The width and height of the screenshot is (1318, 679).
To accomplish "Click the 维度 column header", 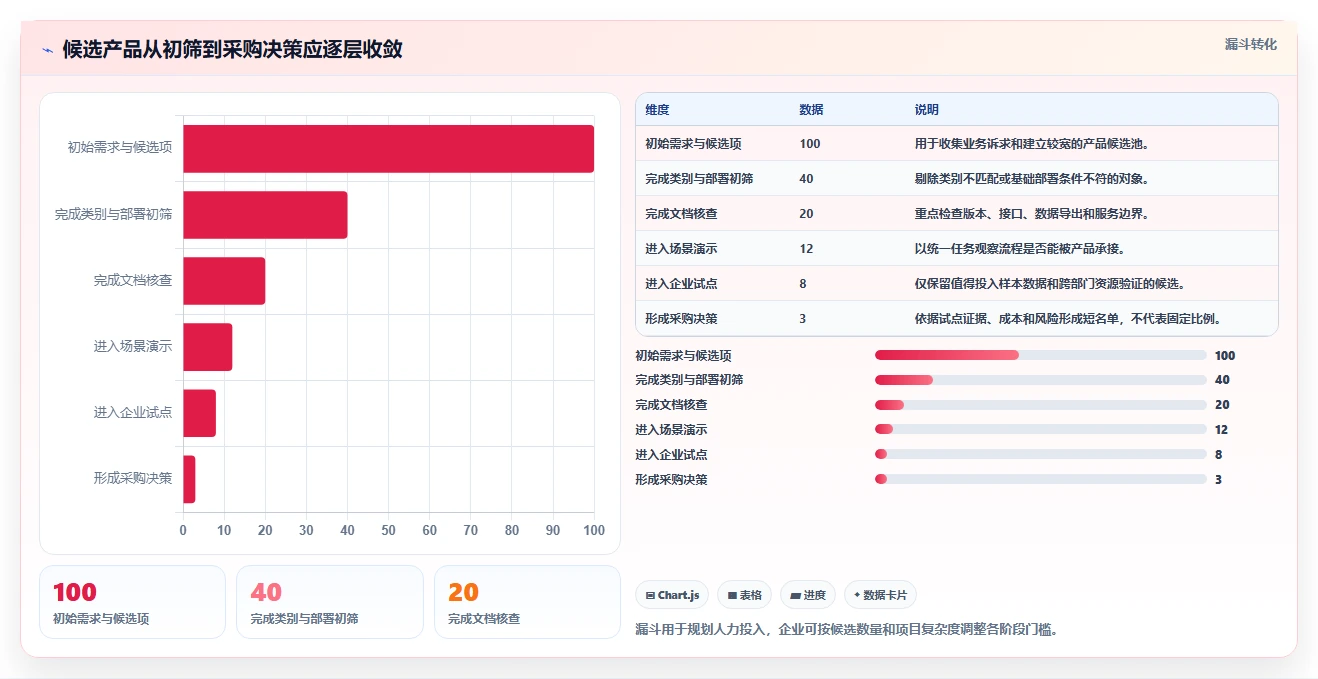I will [x=657, y=110].
